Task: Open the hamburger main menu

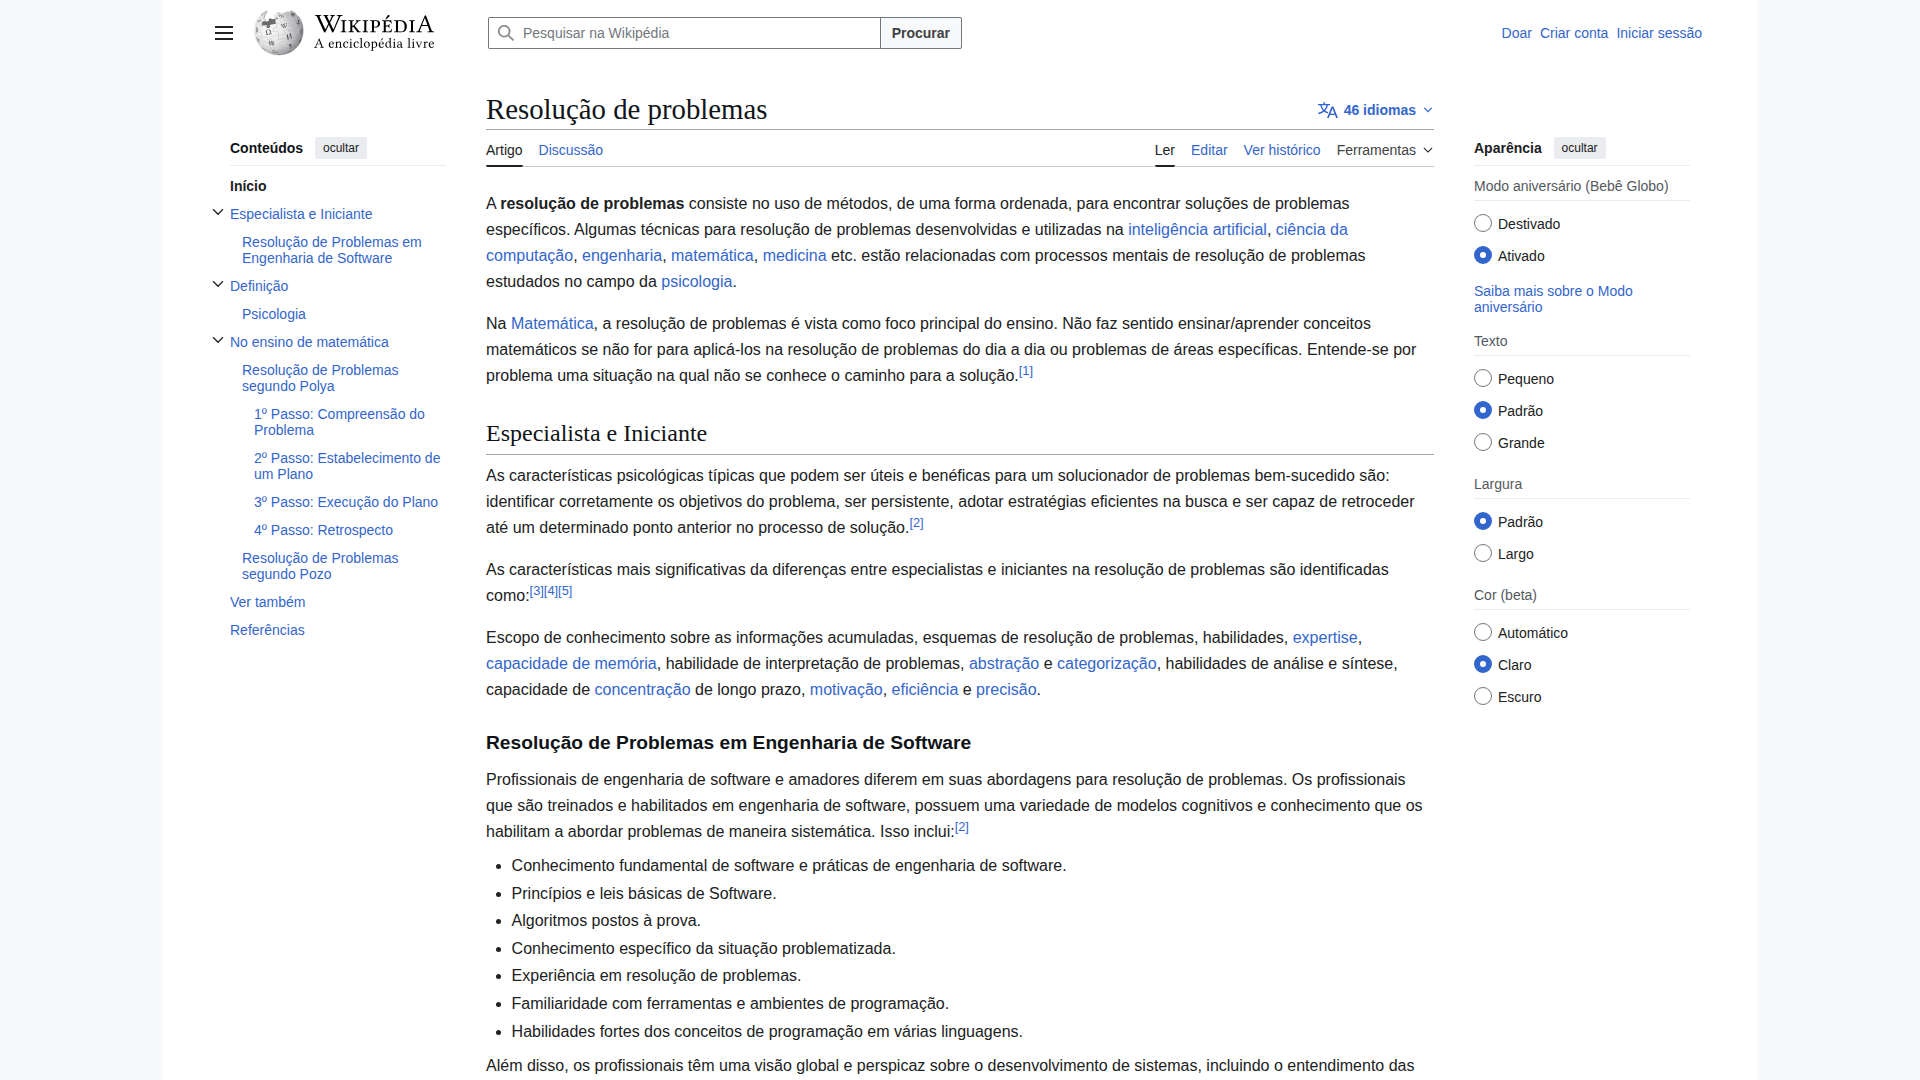Action: pos(224,33)
